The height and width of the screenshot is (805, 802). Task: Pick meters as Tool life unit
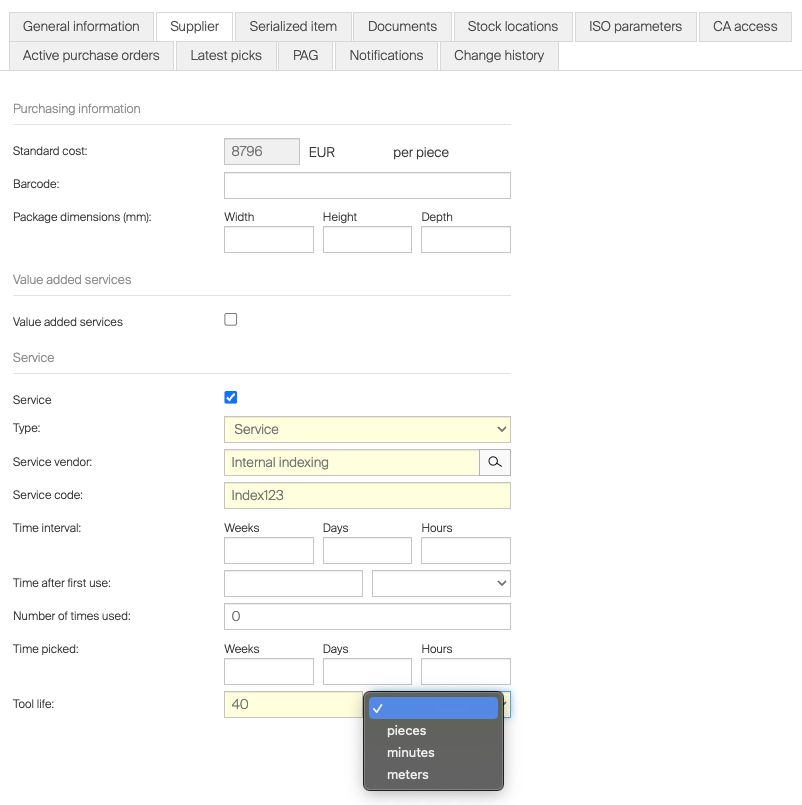click(x=408, y=775)
